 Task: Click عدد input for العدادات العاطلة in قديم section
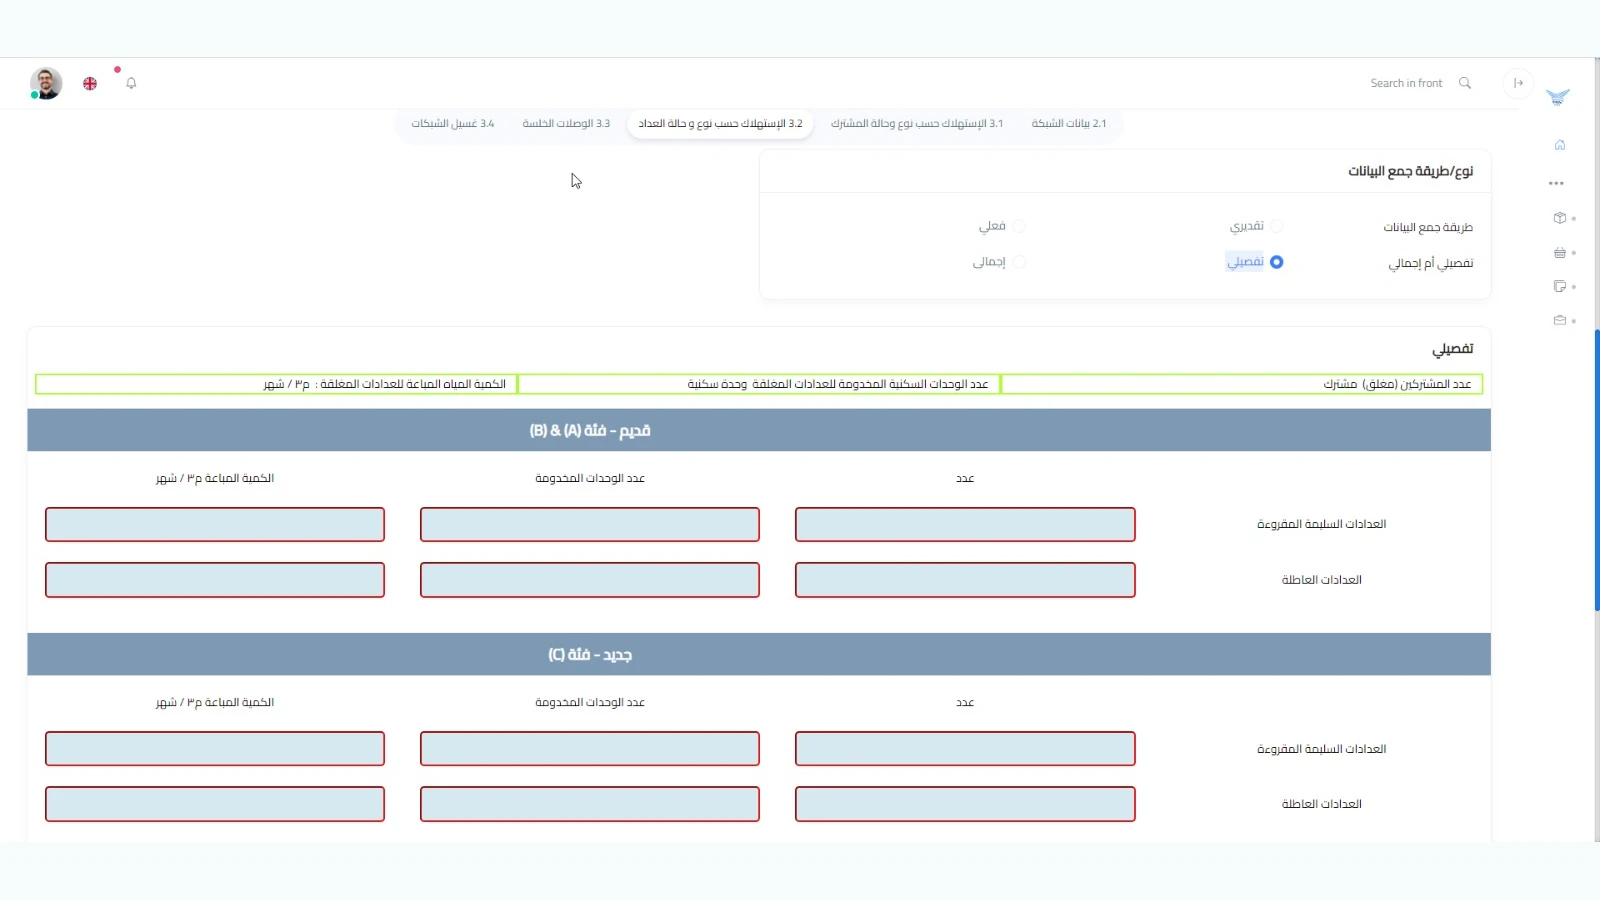coord(965,580)
